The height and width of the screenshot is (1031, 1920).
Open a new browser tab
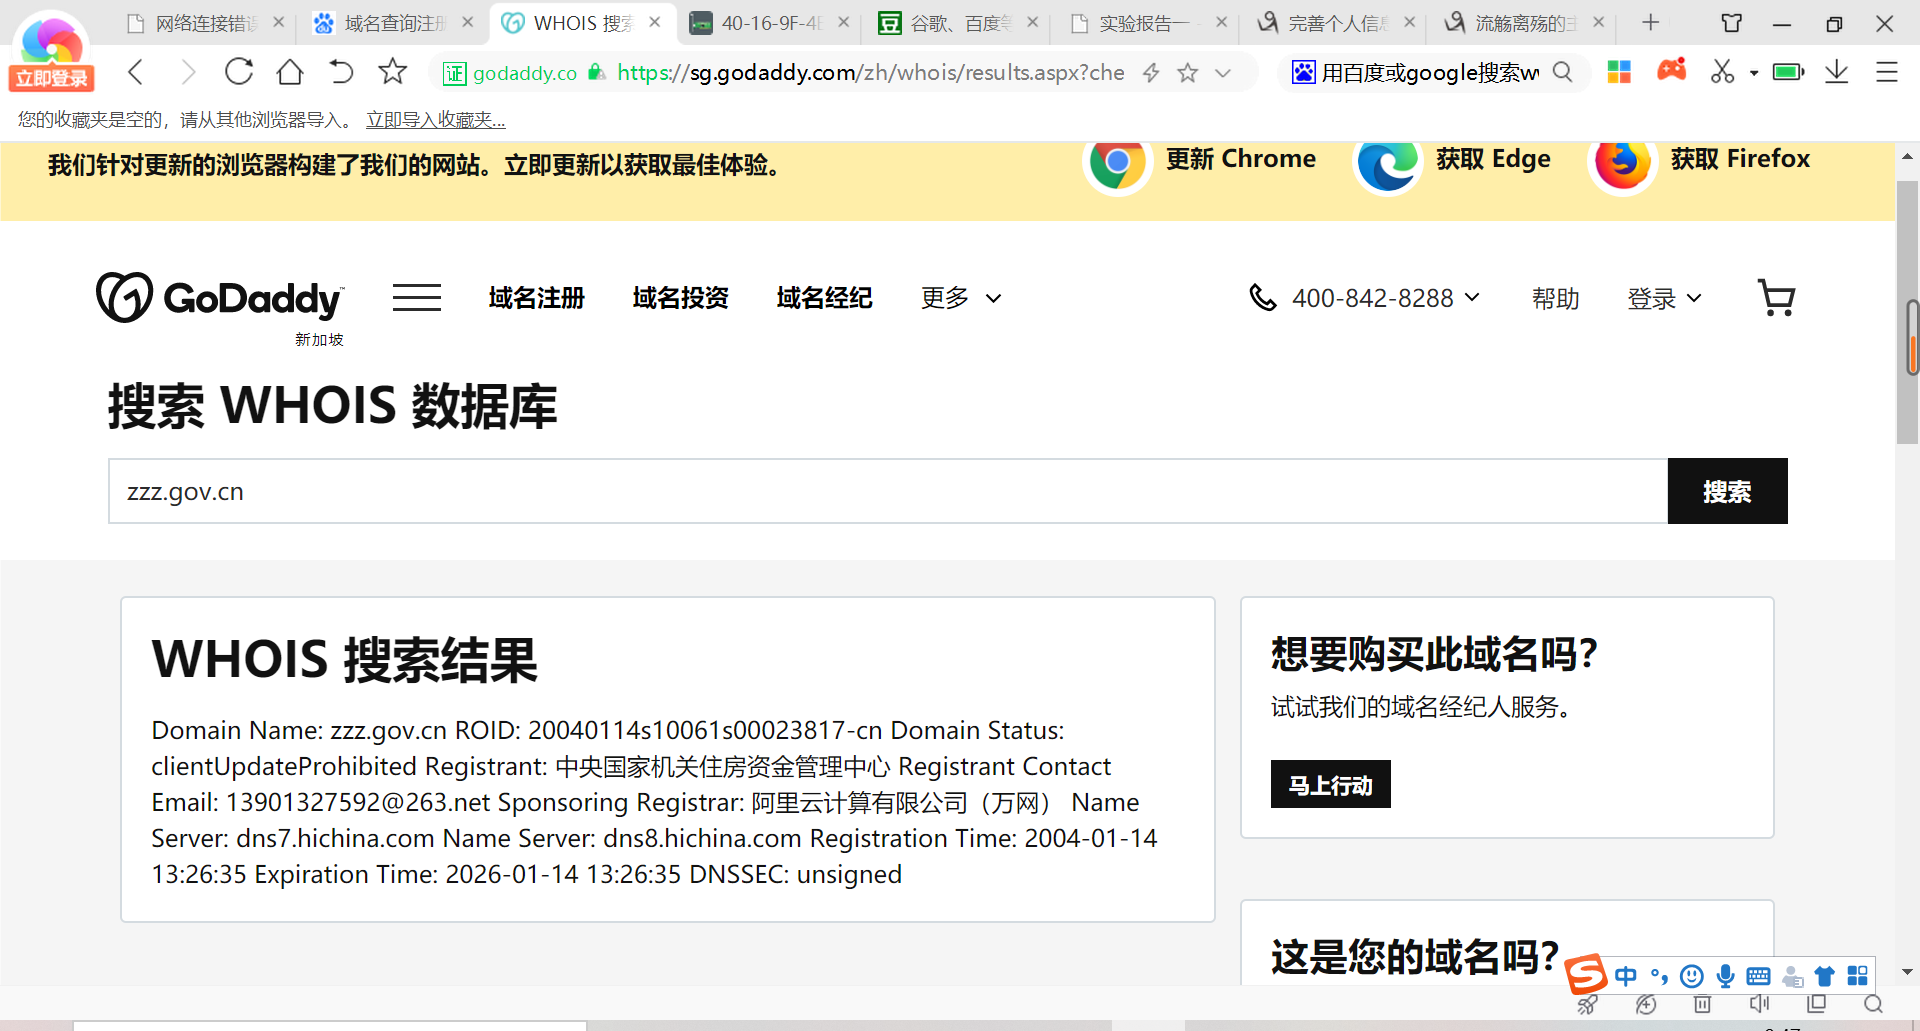pos(1651,22)
